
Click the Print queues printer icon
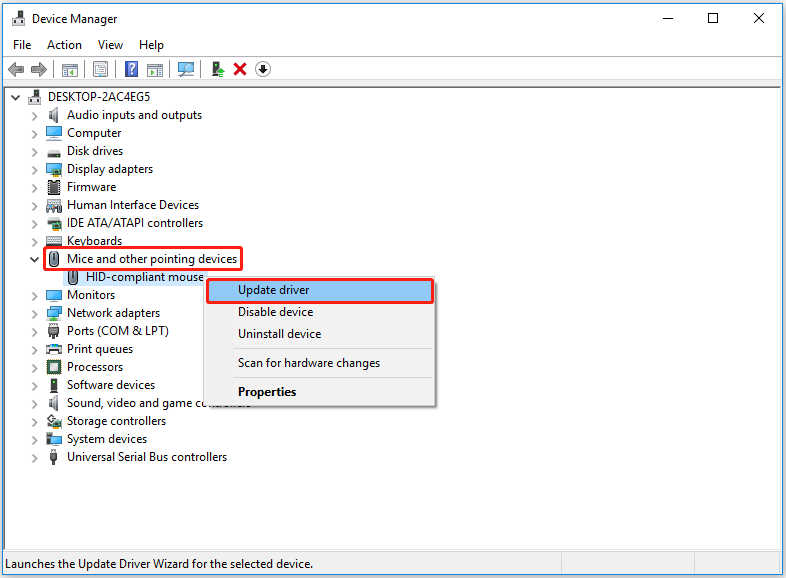click(x=54, y=349)
